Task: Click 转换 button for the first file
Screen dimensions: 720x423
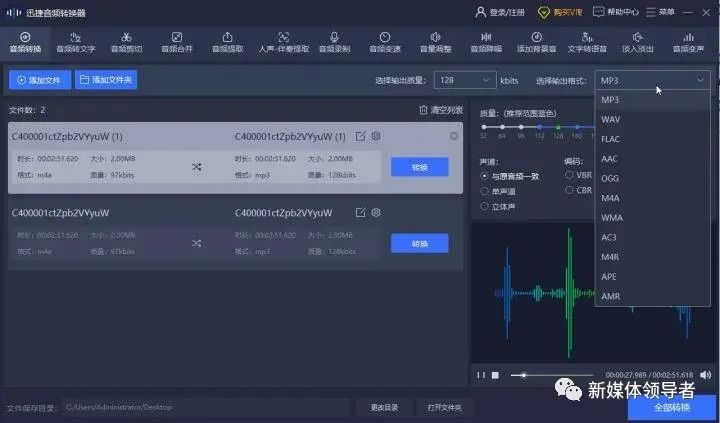Action: [419, 167]
